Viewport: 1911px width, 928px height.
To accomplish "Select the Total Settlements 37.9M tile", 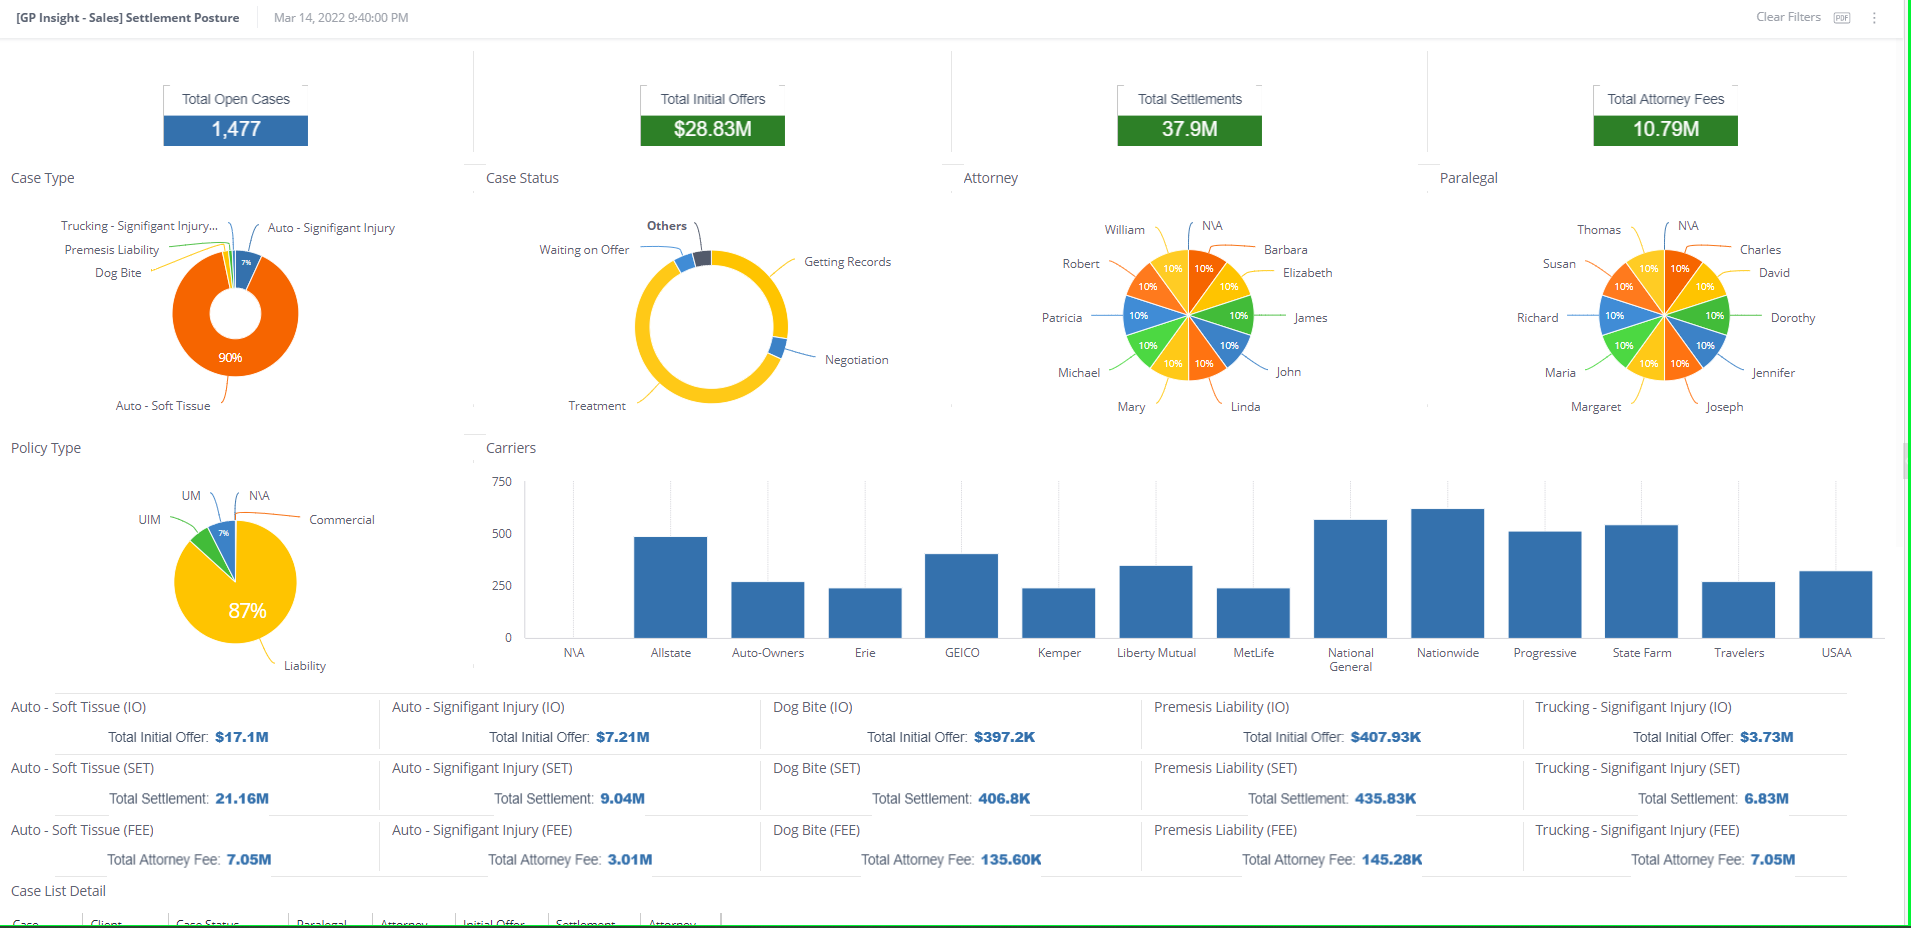I will 1190,116.
